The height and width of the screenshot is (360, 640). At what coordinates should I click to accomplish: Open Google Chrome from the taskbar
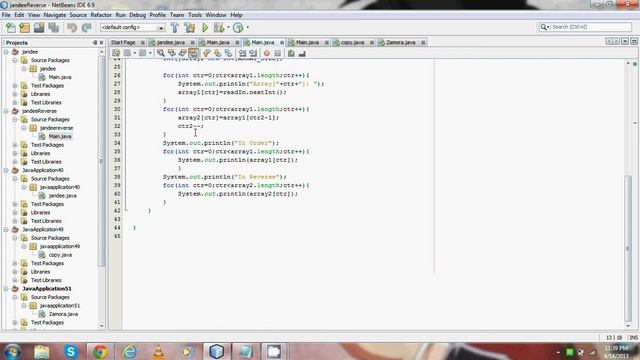(100, 351)
